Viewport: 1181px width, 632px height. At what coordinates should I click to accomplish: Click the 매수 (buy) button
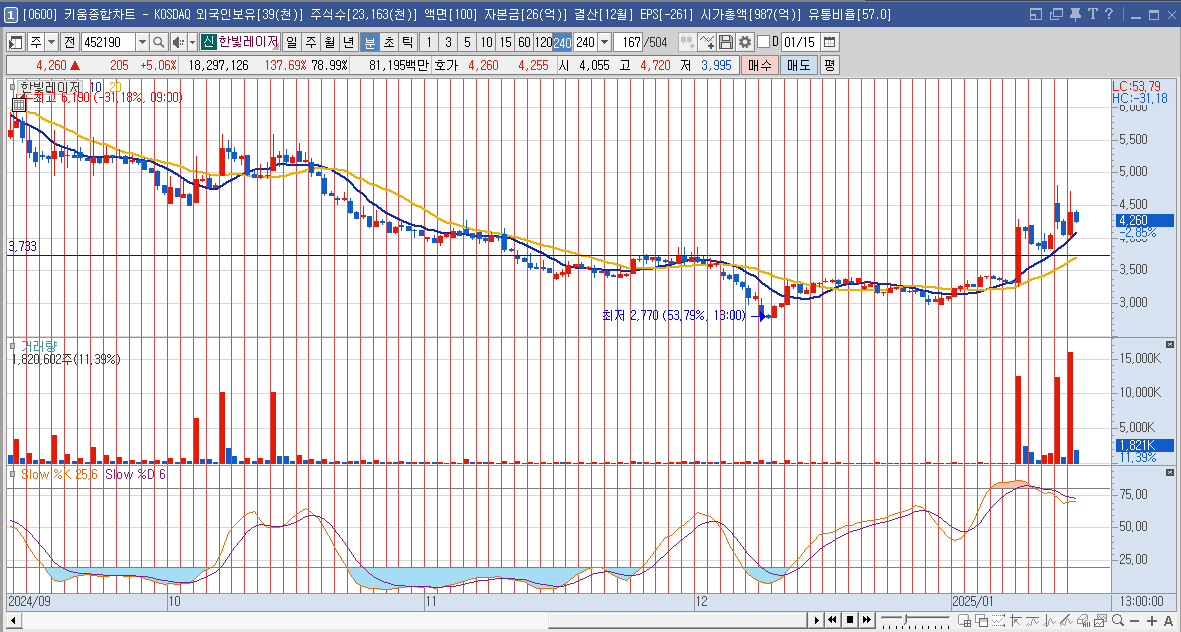[759, 66]
